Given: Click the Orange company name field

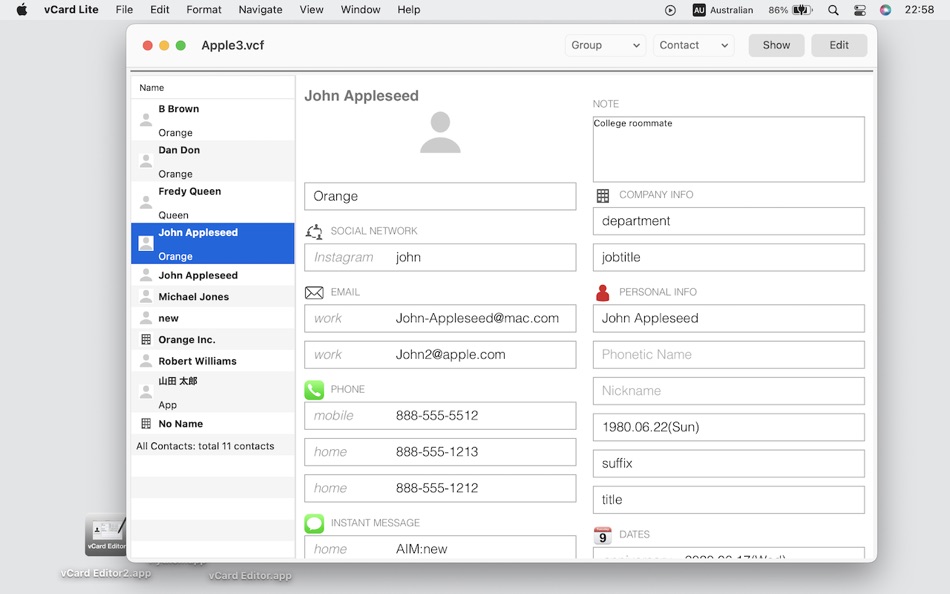Looking at the screenshot, I should click(440, 196).
